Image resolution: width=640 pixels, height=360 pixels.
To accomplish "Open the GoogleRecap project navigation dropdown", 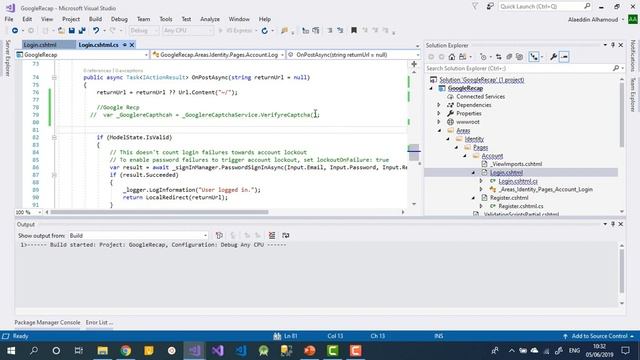I will [82, 55].
